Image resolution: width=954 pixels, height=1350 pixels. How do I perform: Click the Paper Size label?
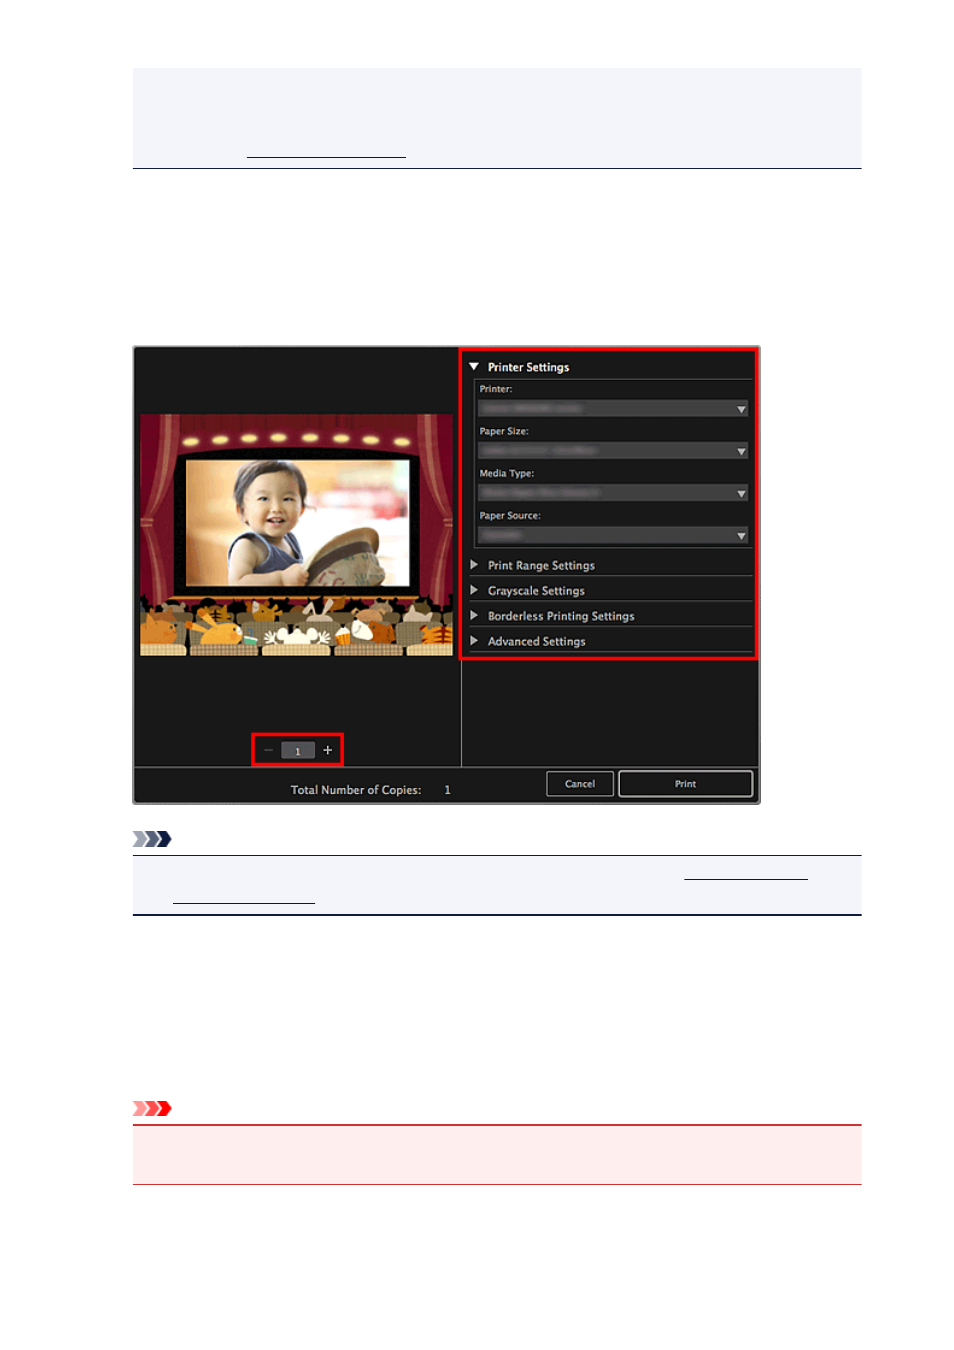[x=504, y=431]
